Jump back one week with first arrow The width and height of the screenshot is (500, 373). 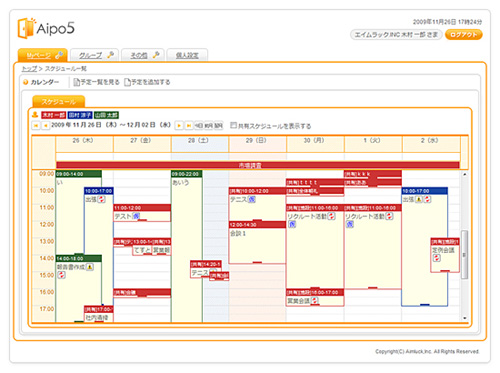click(36, 126)
